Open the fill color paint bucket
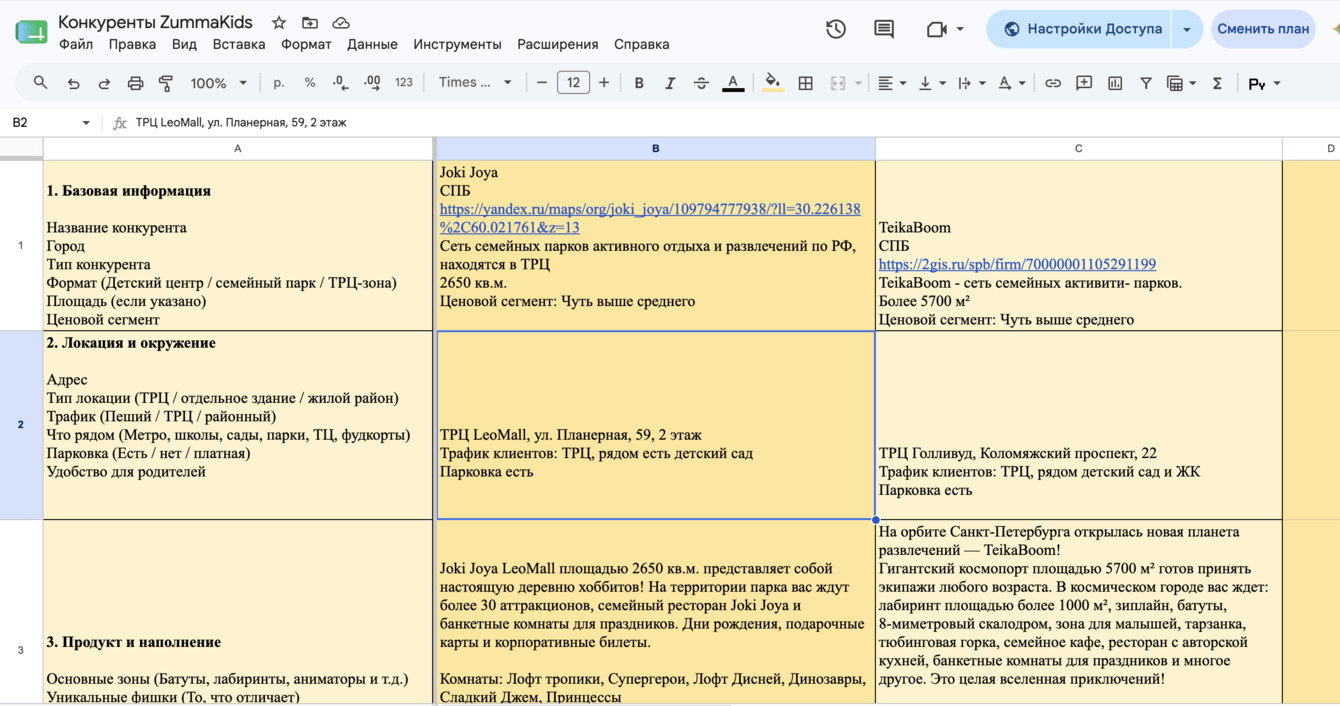The image size is (1340, 706). (x=772, y=83)
